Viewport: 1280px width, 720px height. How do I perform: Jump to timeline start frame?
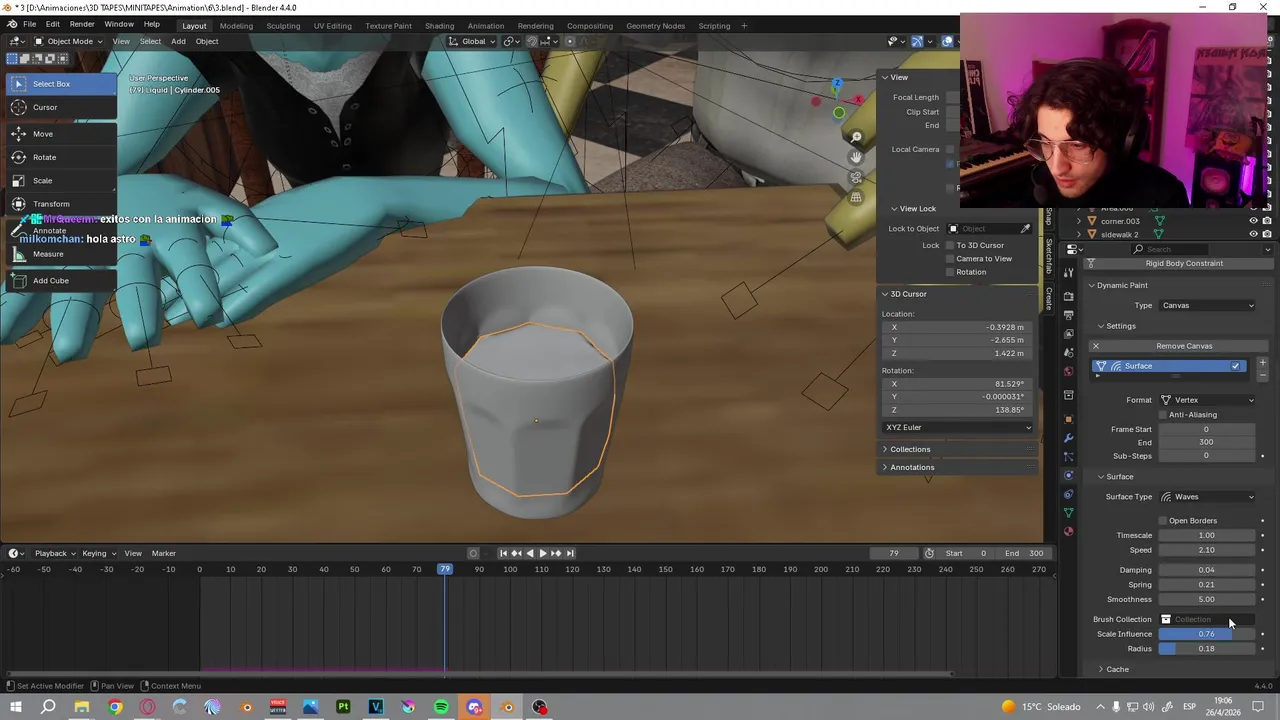[x=503, y=553]
